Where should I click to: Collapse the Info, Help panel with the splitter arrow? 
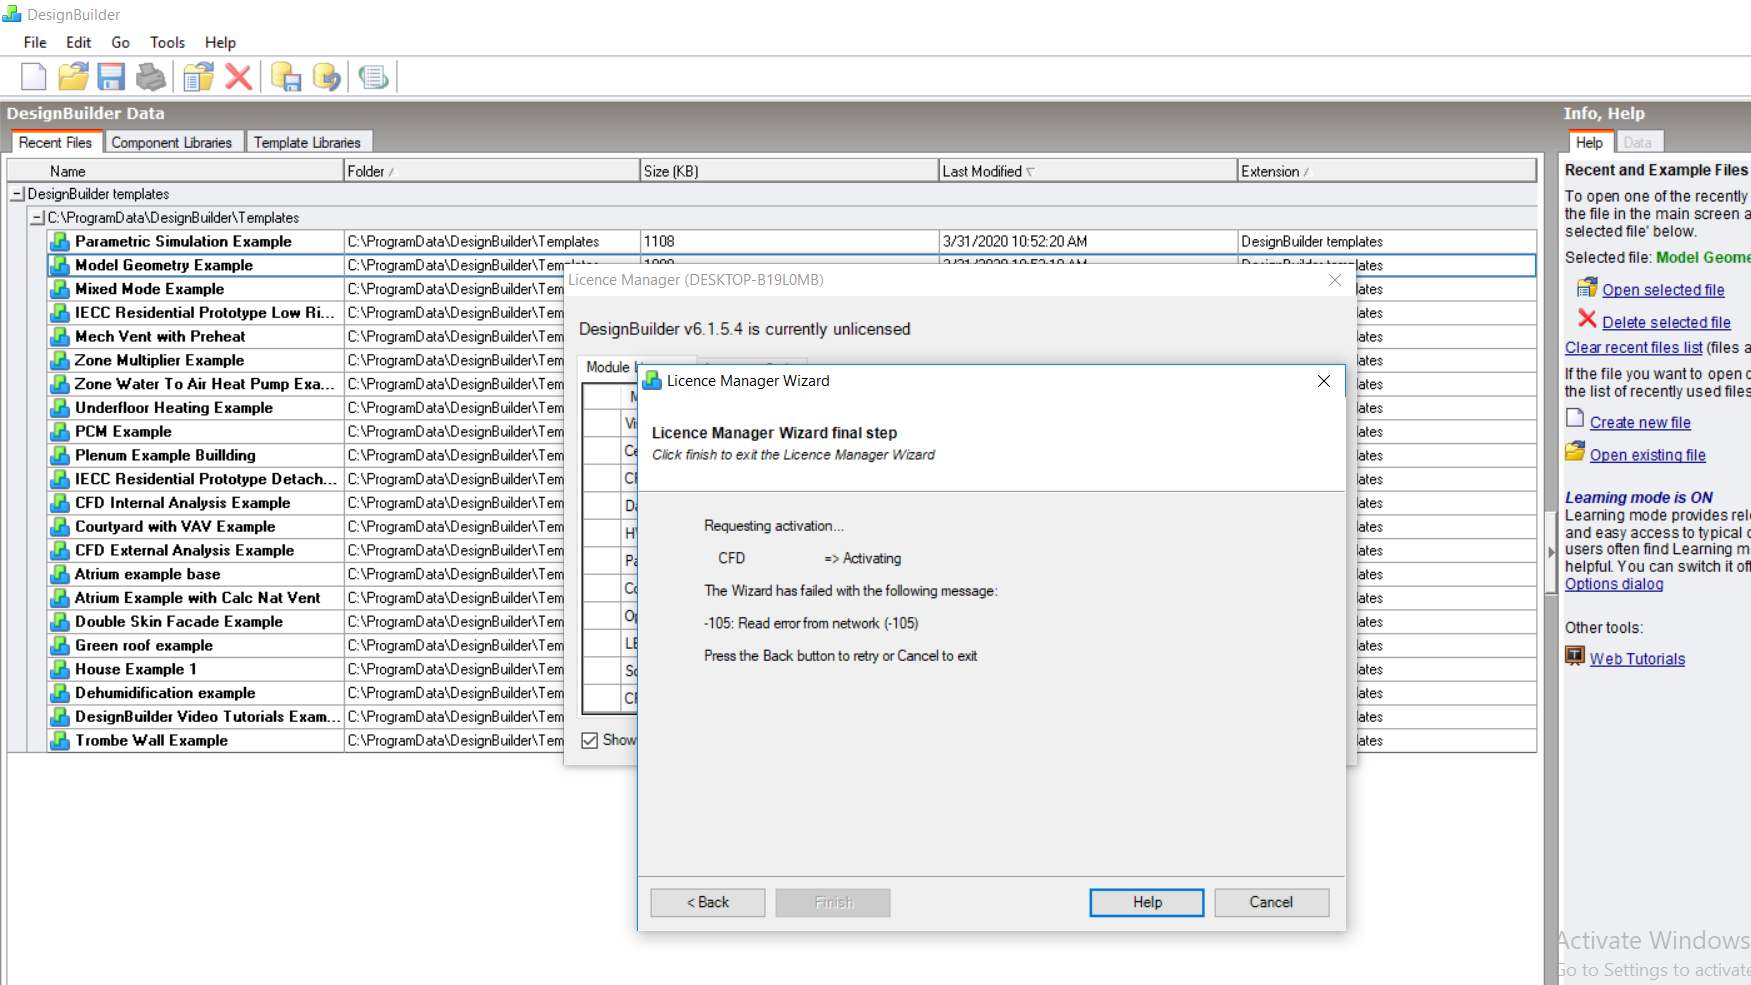coord(1551,551)
